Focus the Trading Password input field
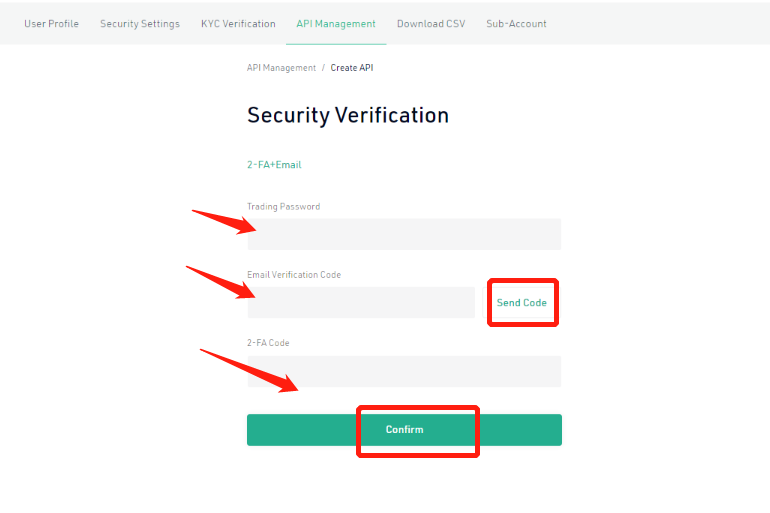The width and height of the screenshot is (770, 513). point(404,234)
